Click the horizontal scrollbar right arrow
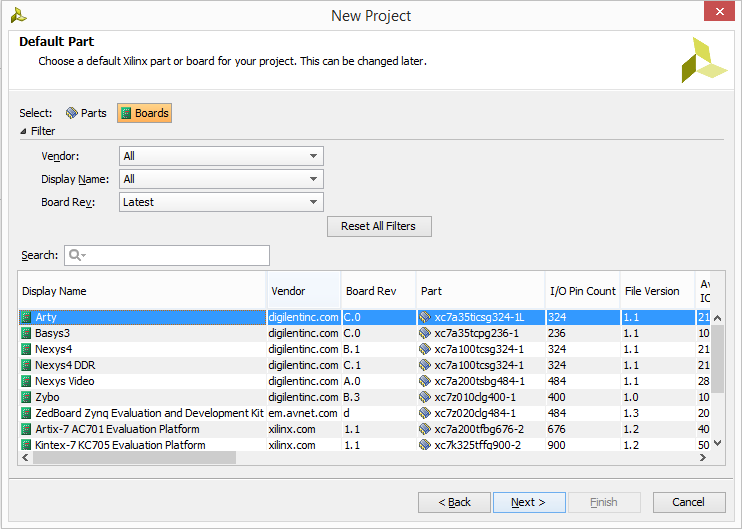742x529 pixels. [x=703, y=458]
